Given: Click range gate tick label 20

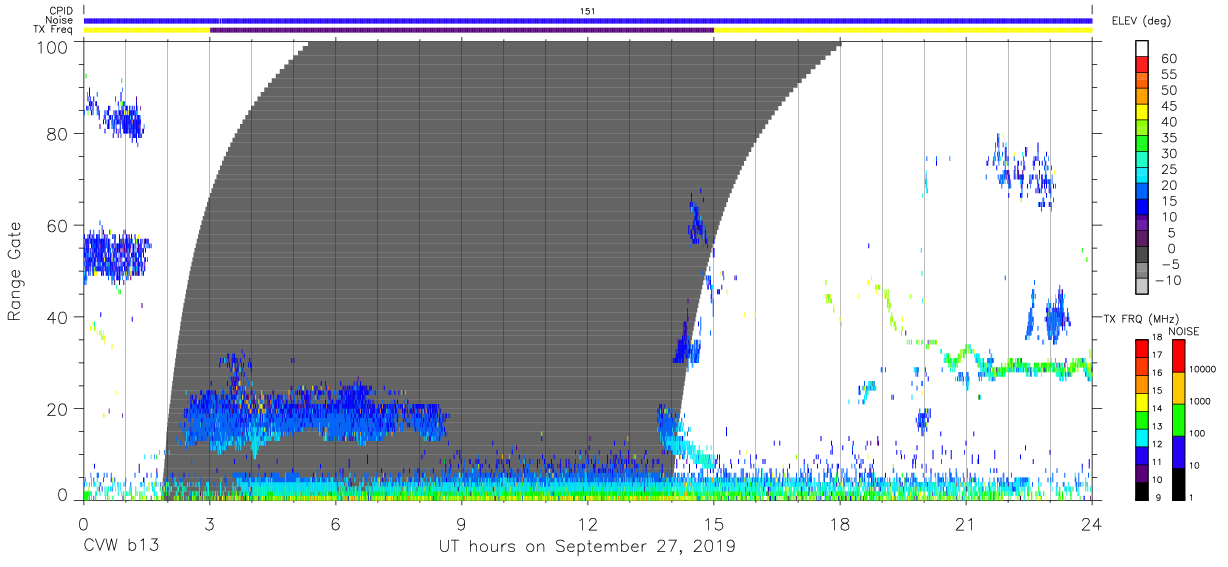Looking at the screenshot, I should coord(59,409).
